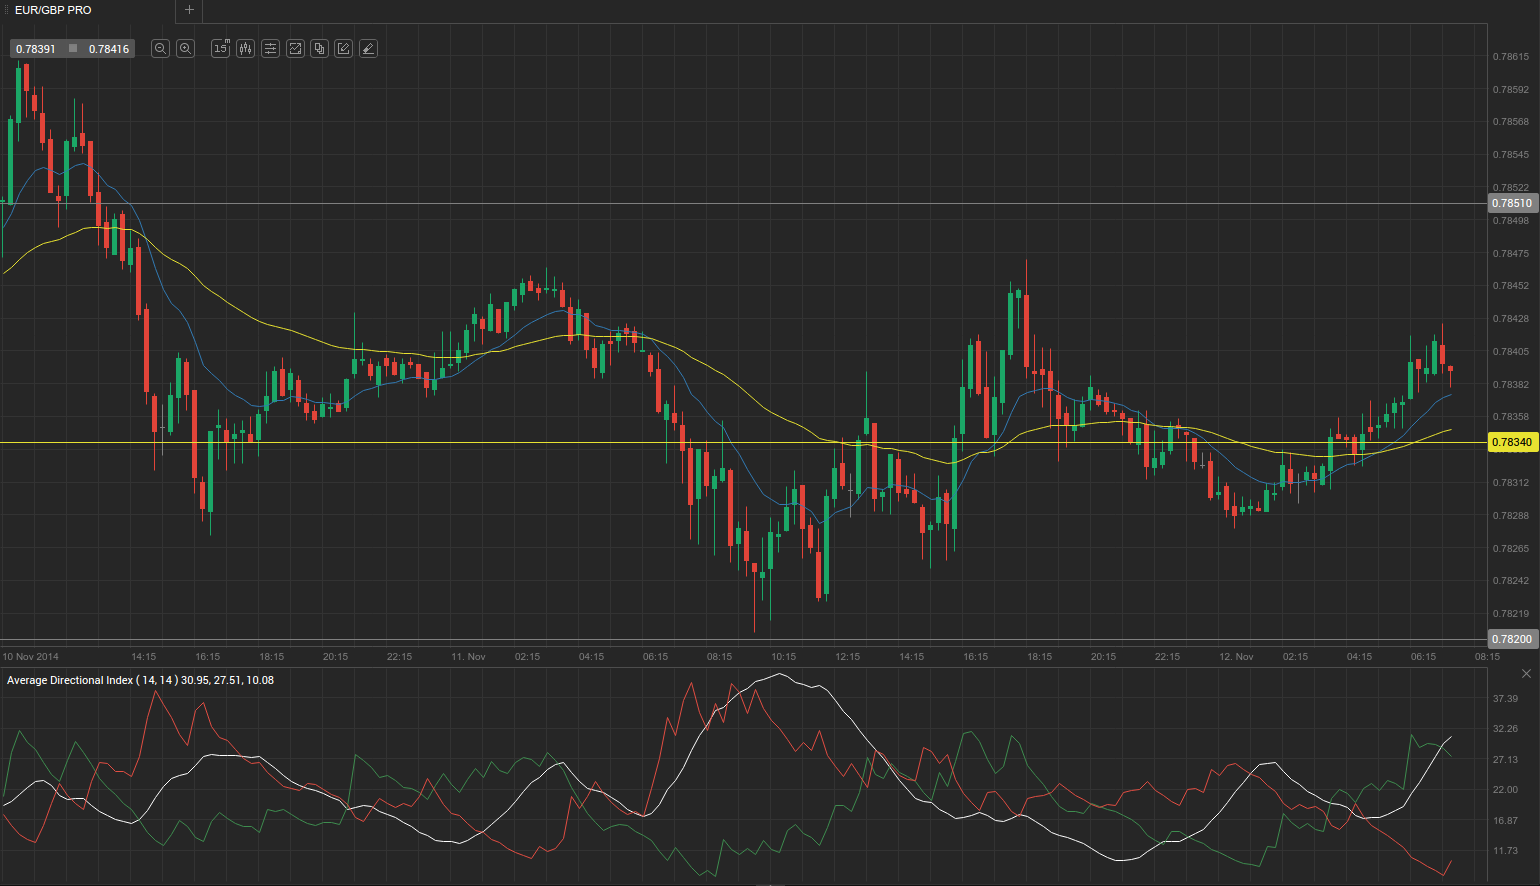Viewport: 1540px width, 886px height.
Task: Click the 0.78510 price level label
Action: coord(1511,203)
